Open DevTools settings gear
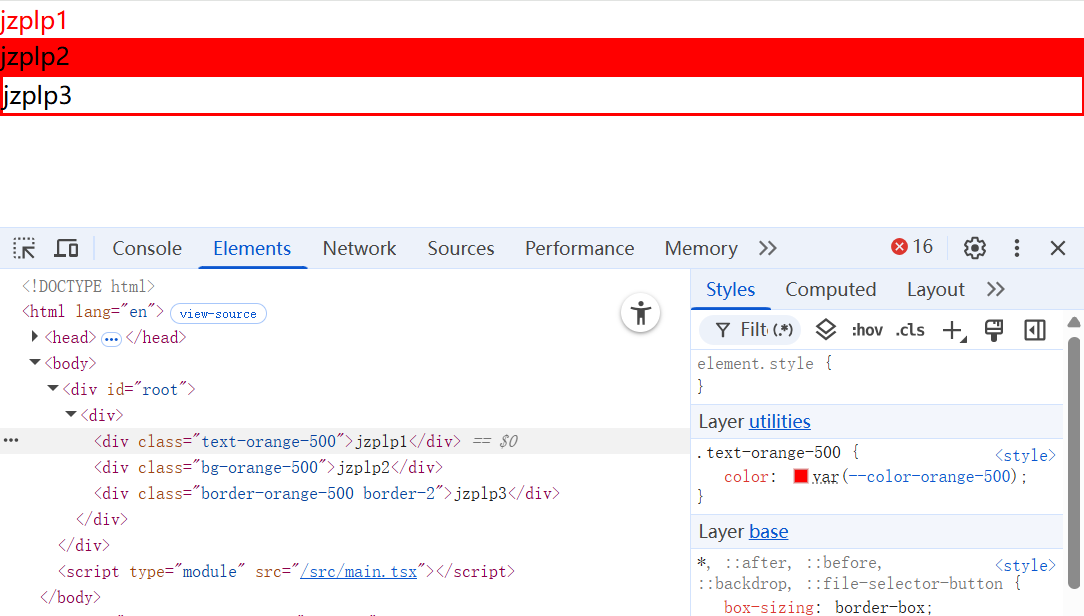The height and width of the screenshot is (616, 1084). click(x=975, y=248)
